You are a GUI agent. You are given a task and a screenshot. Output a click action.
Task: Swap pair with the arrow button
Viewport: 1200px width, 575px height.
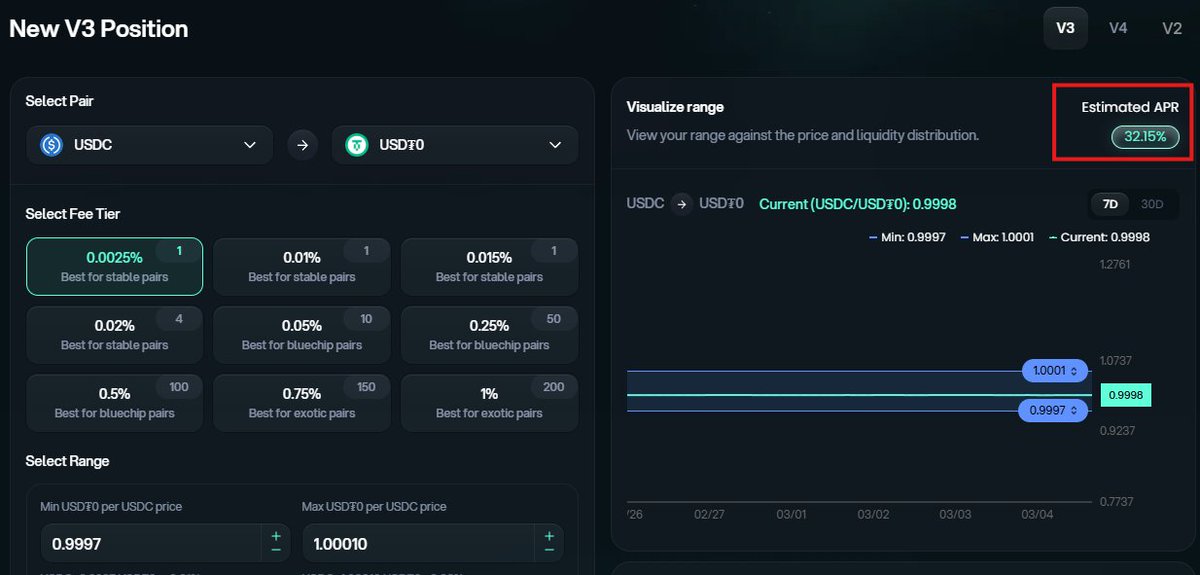[x=302, y=145]
